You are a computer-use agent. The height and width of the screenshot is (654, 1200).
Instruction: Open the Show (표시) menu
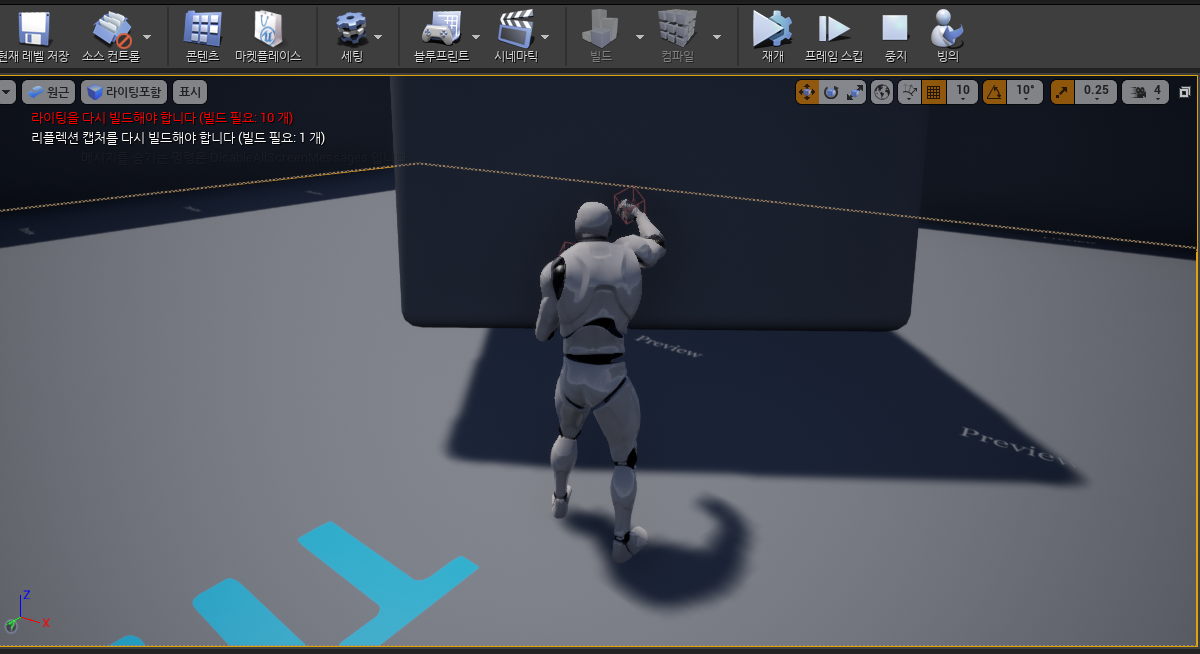pyautogui.click(x=189, y=92)
